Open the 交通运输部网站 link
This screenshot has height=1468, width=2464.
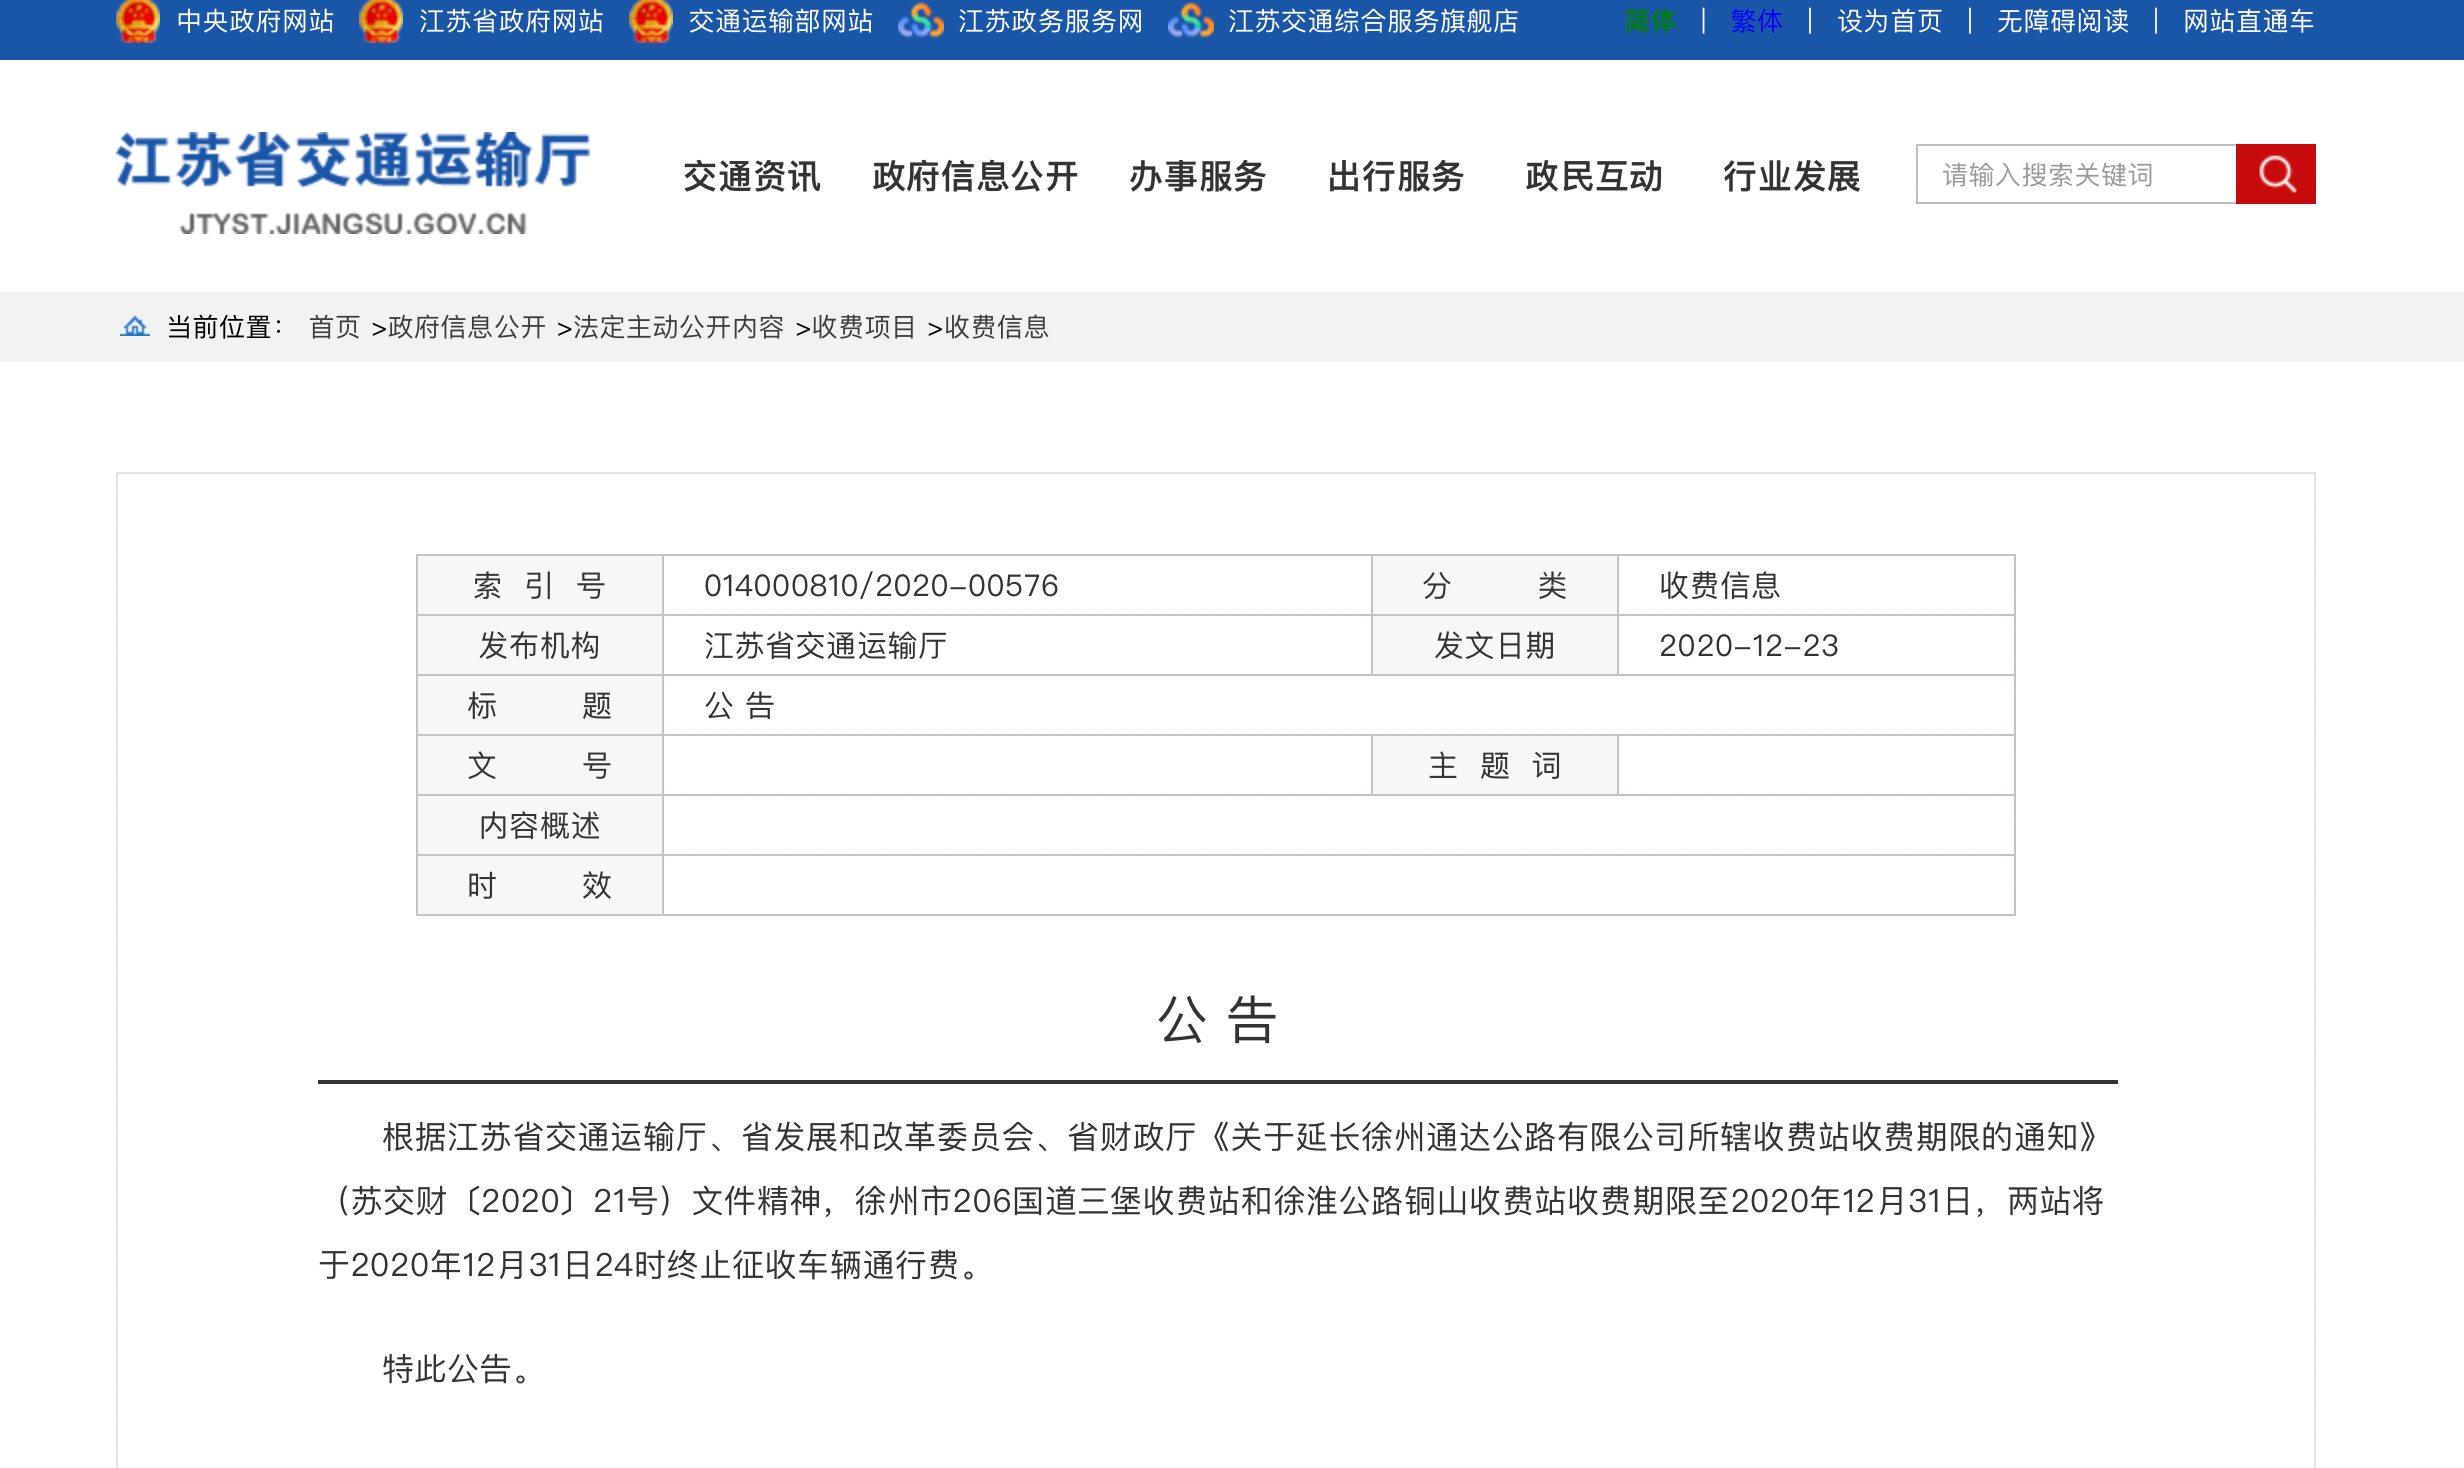(x=781, y=21)
